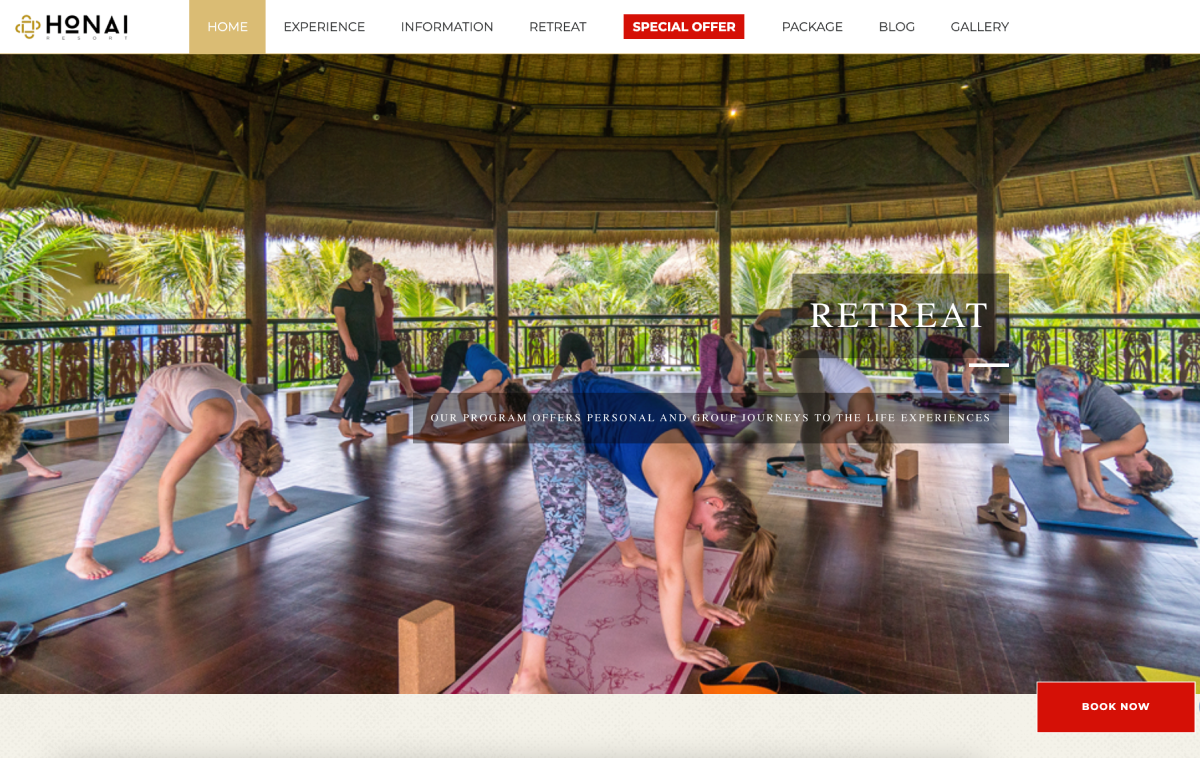Viewport: 1200px width, 758px height.
Task: Click the standing instructor in the banner photo
Action: [x=355, y=340]
